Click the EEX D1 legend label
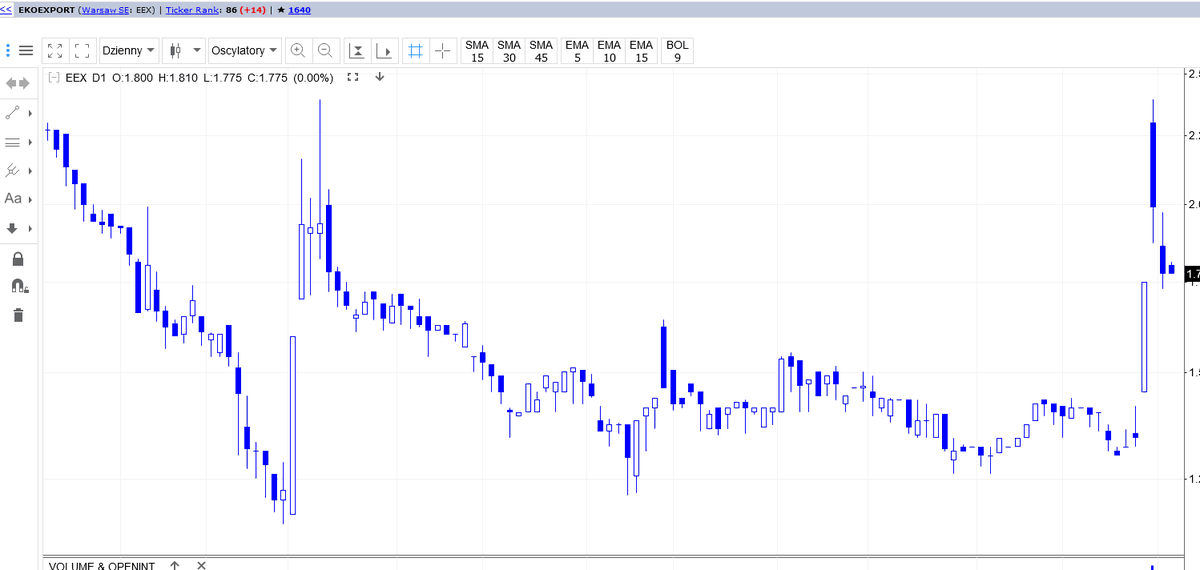The image size is (1200, 570). point(86,78)
